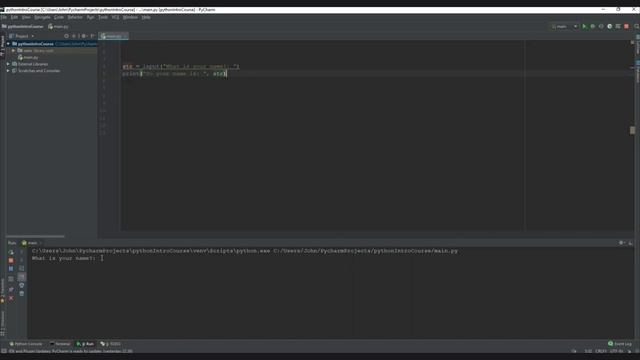Close the Run tab with the red X icon

click(x=11, y=298)
